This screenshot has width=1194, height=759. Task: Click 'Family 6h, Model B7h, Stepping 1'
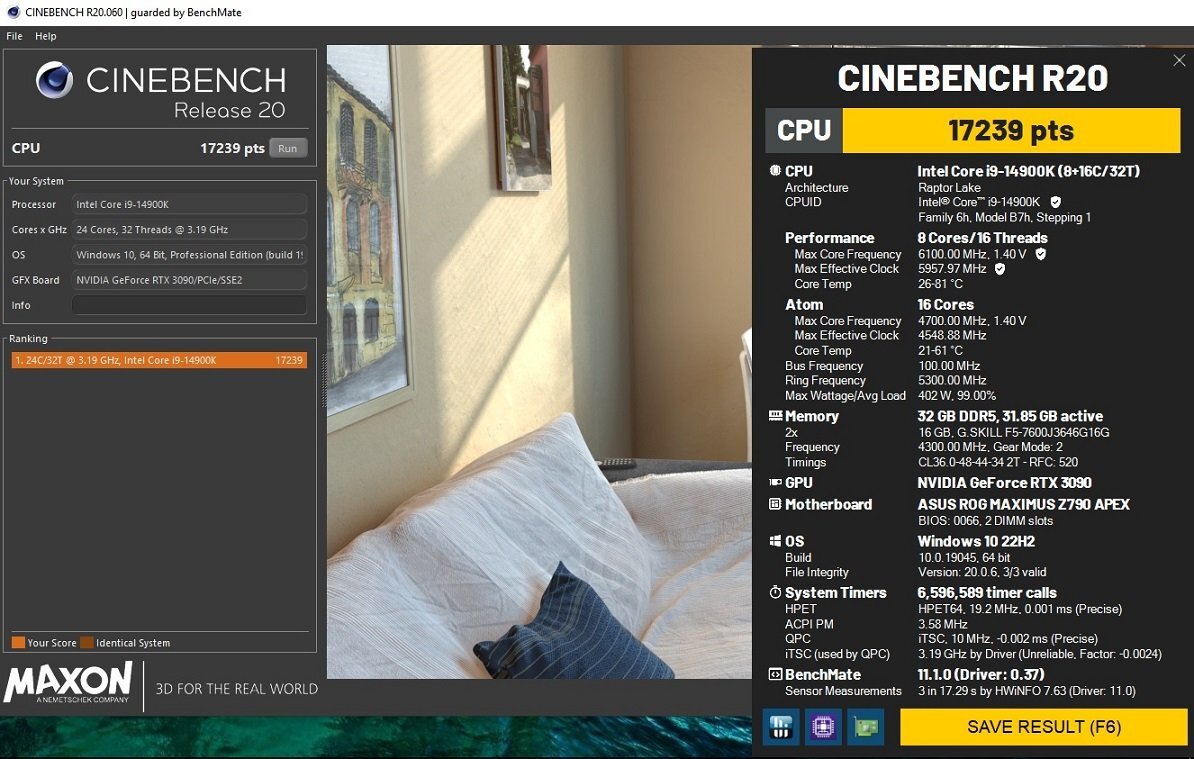pyautogui.click(x=1004, y=217)
